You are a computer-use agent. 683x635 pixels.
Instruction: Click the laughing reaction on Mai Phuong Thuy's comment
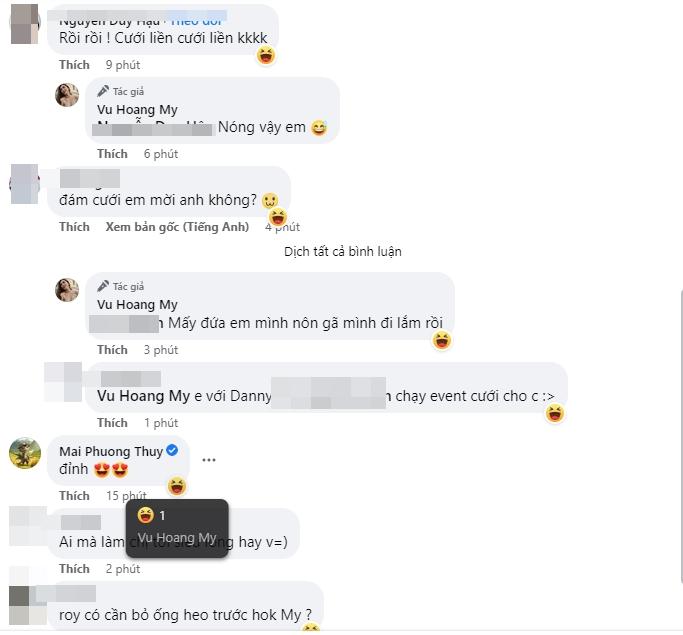[177, 486]
